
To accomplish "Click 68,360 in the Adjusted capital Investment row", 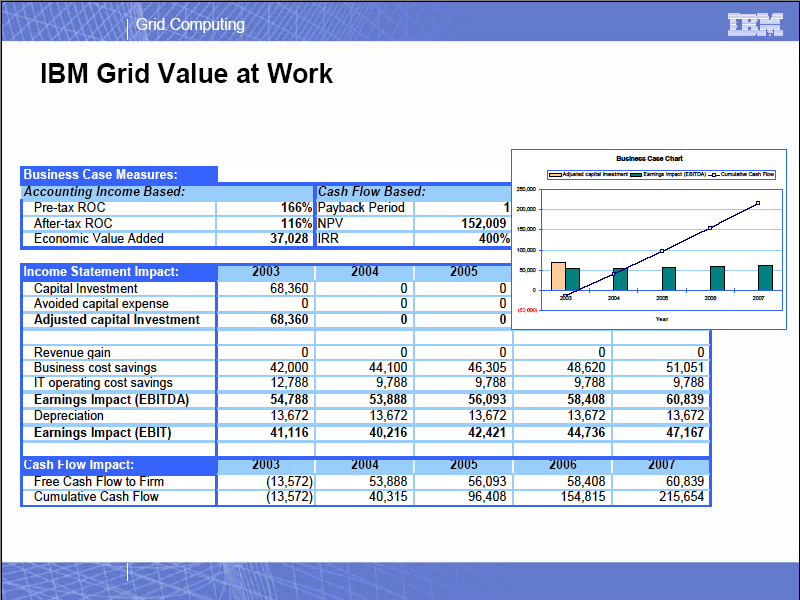I will pyautogui.click(x=289, y=320).
